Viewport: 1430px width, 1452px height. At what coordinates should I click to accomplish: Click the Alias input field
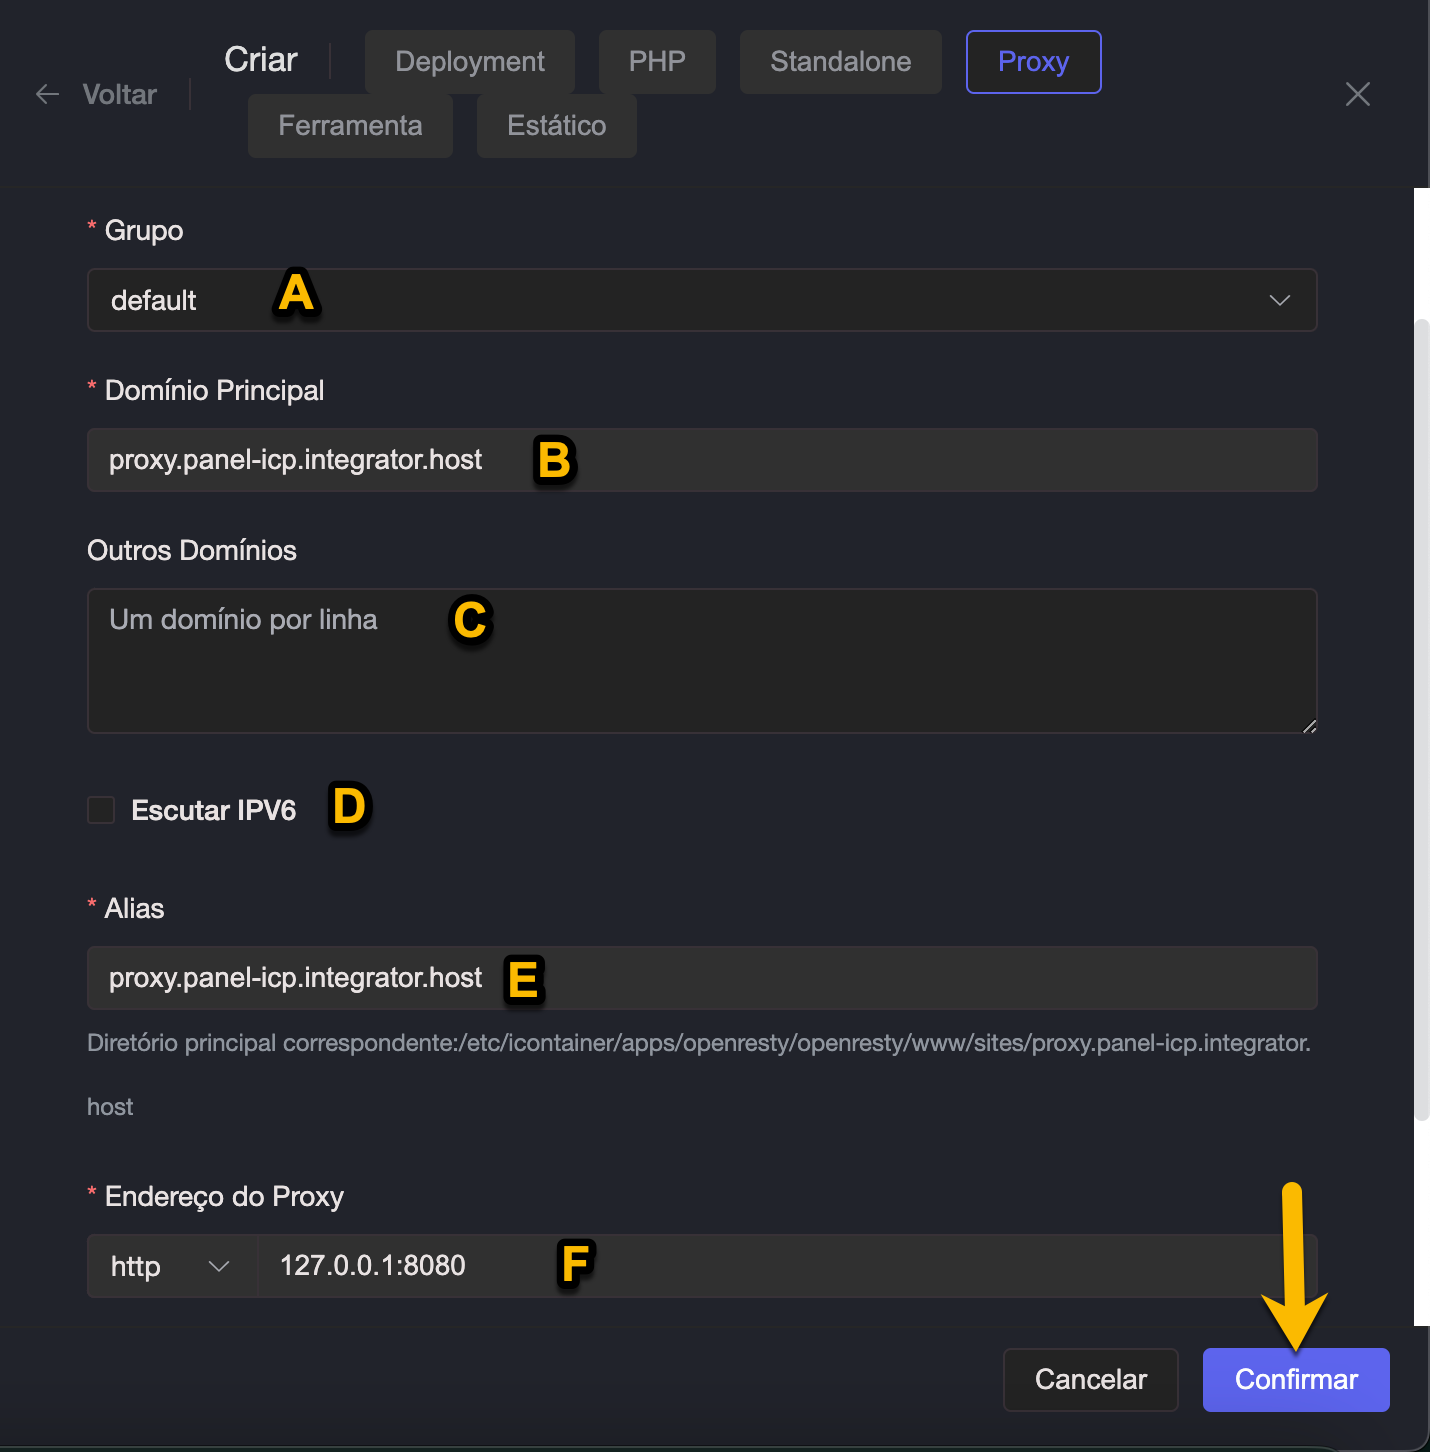point(800,978)
